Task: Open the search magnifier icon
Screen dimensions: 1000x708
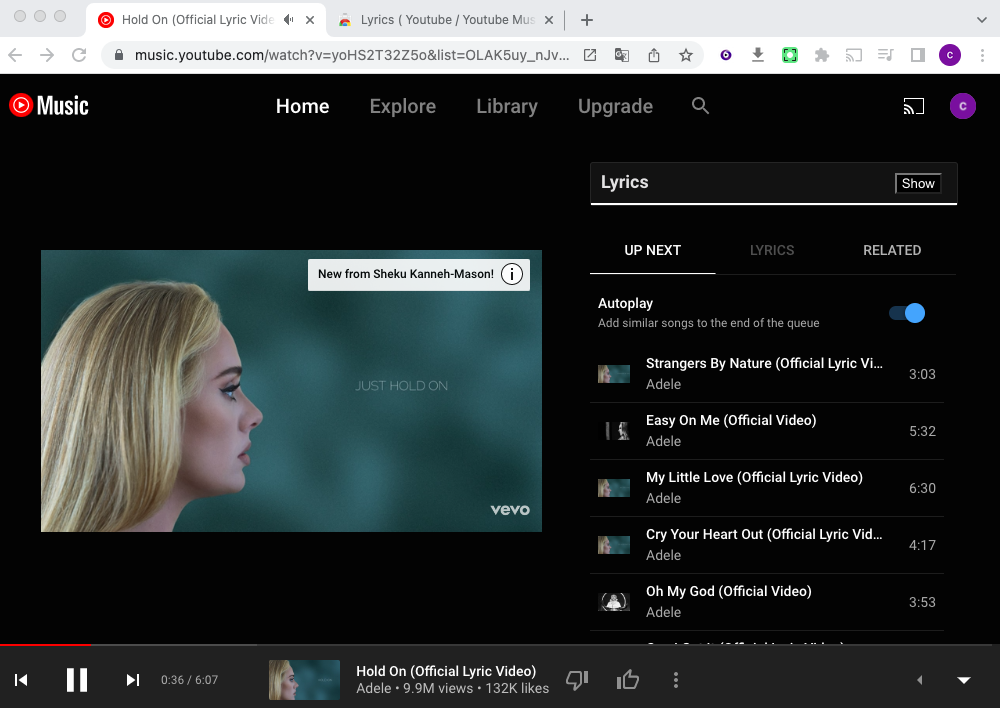Action: tap(700, 106)
